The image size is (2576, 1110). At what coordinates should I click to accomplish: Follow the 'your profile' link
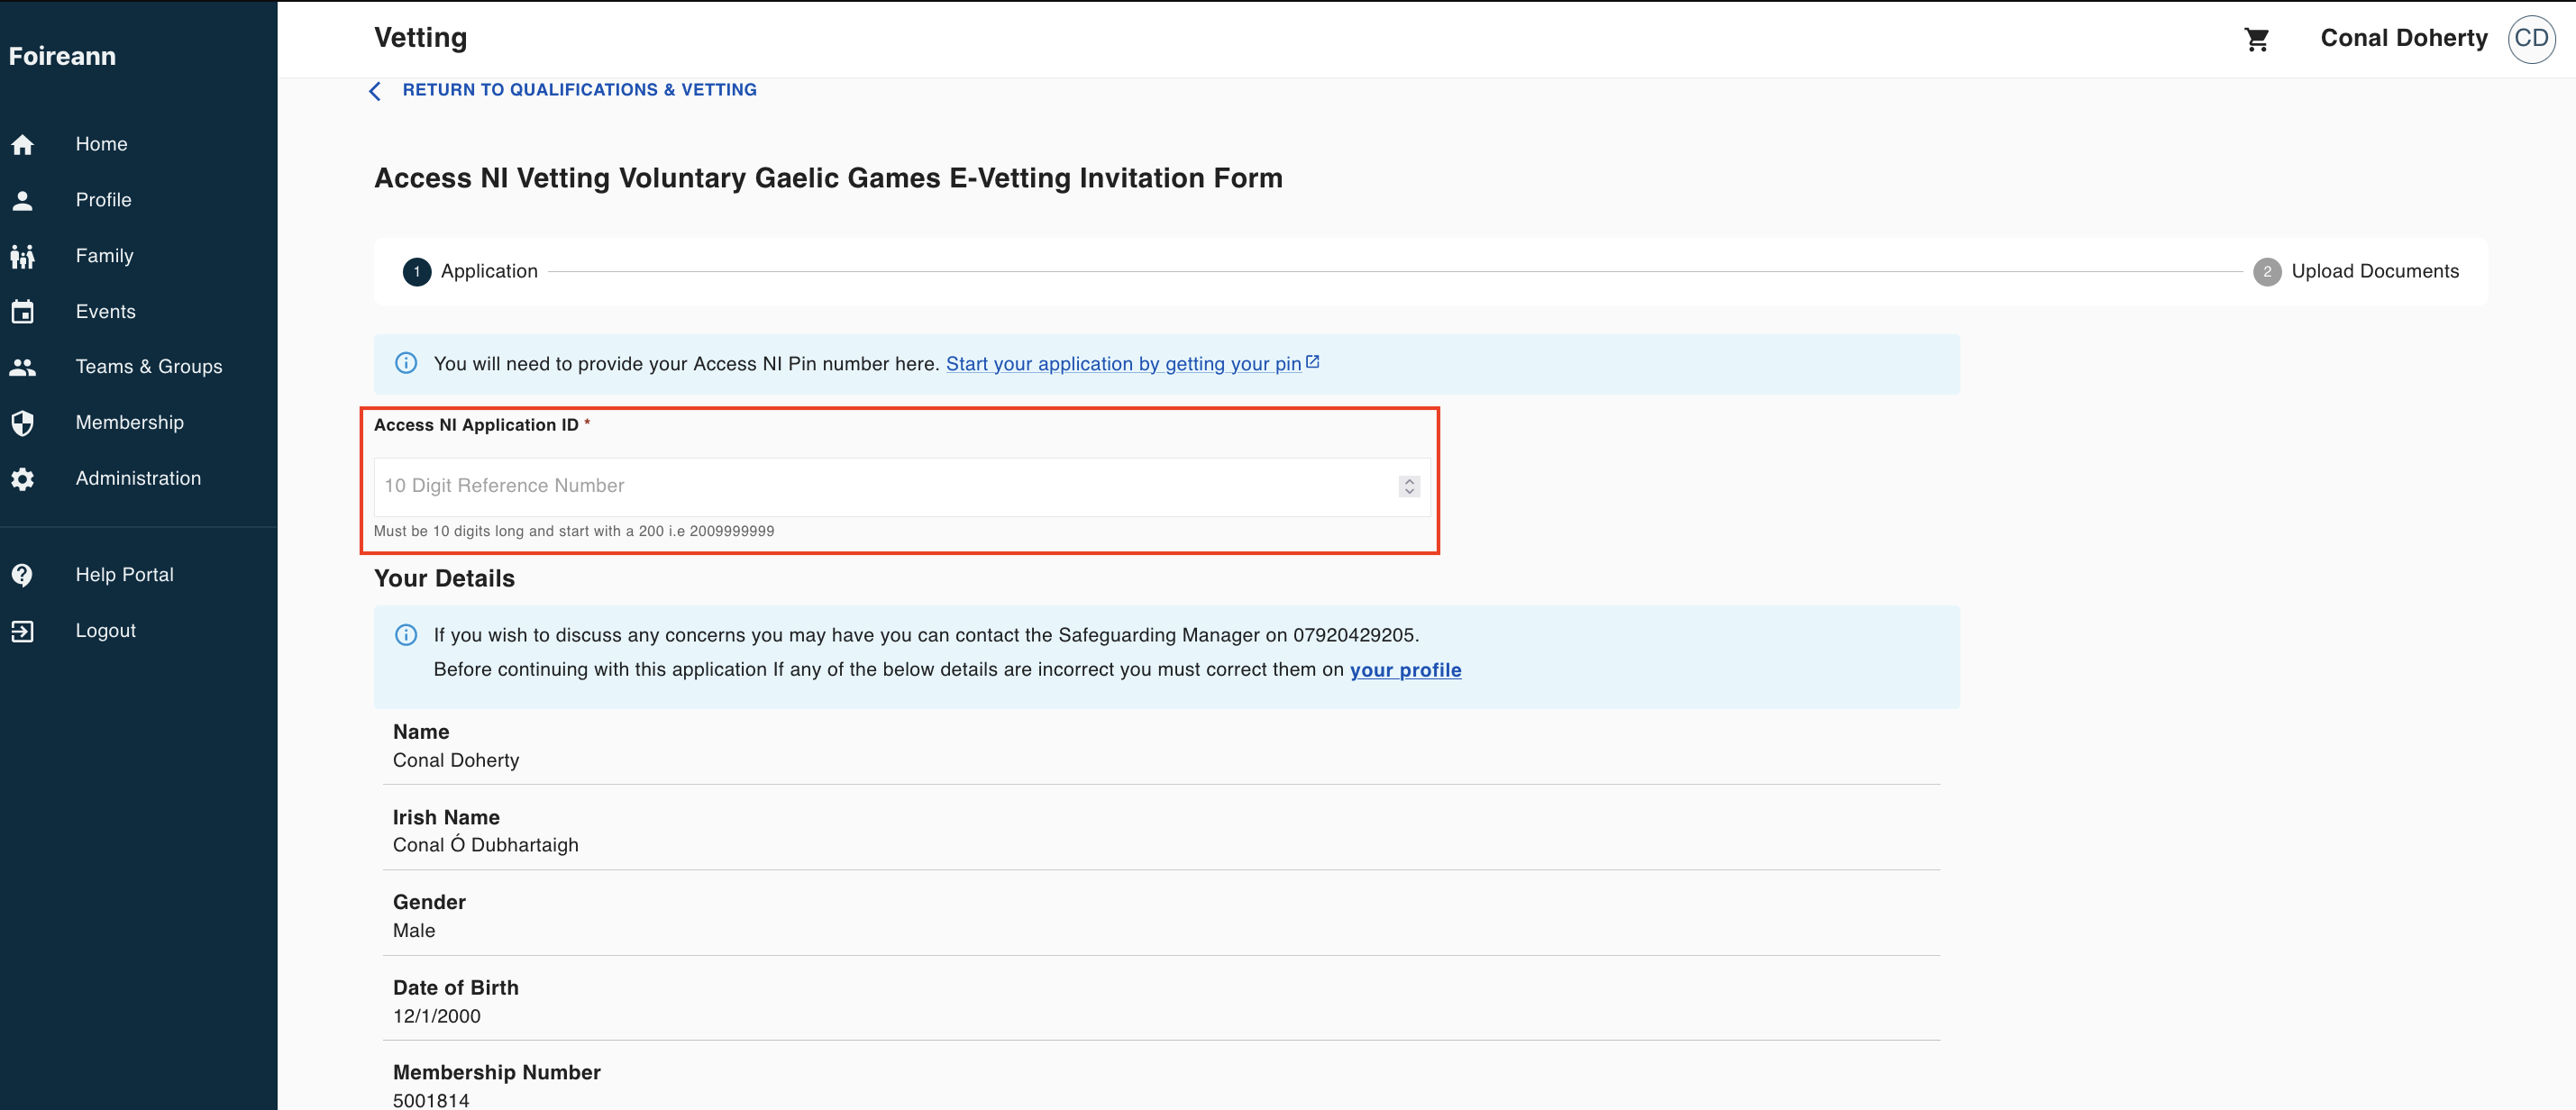coord(1404,670)
